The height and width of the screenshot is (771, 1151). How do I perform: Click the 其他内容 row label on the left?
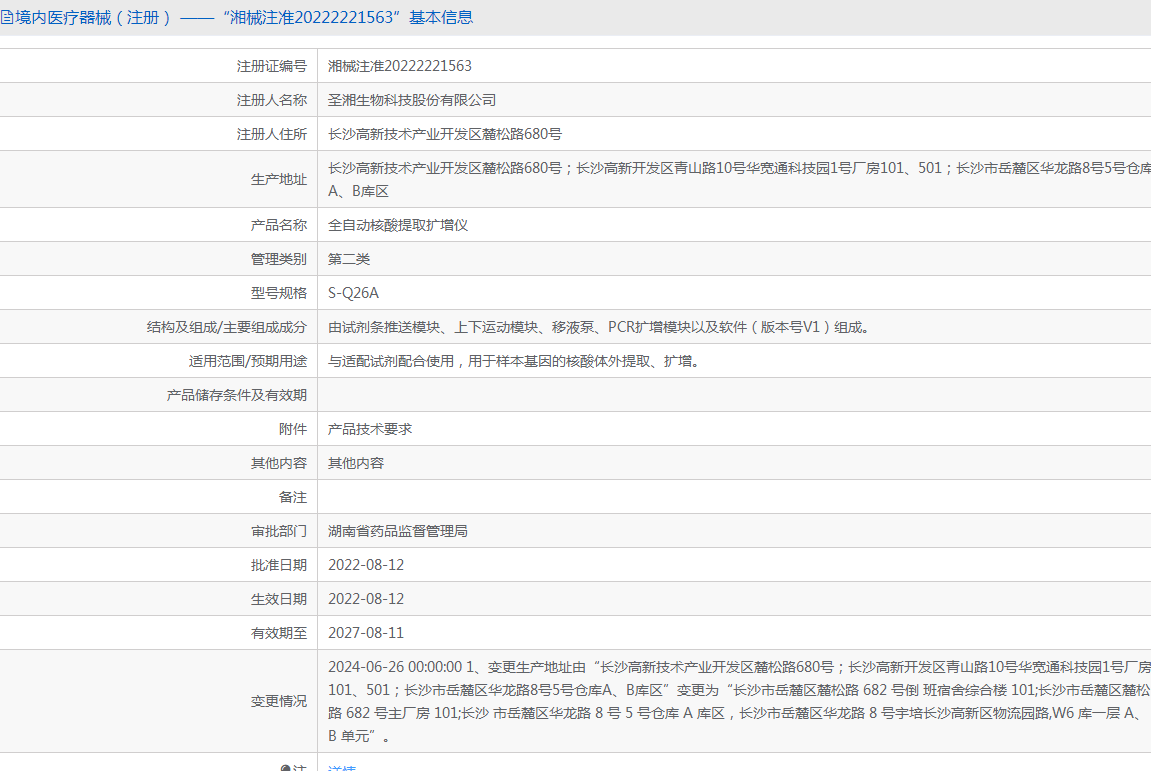pos(279,463)
